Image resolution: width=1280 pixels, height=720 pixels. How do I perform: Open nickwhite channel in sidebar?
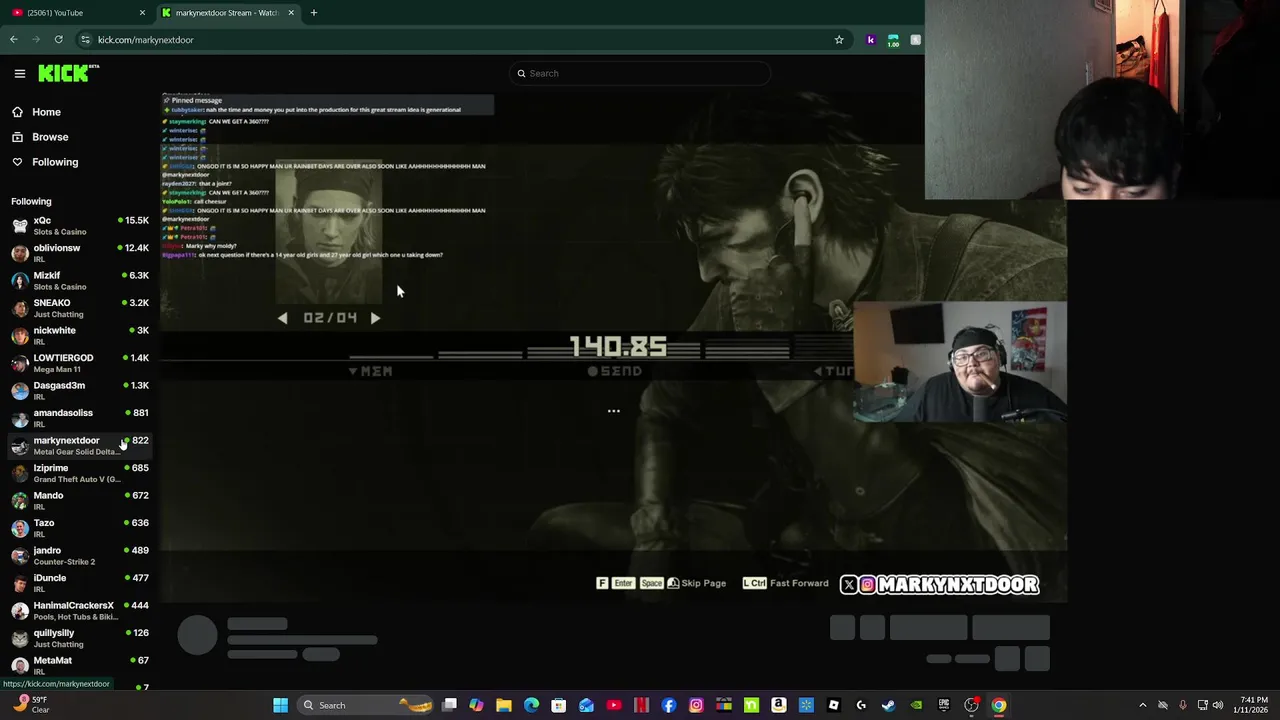(80, 335)
